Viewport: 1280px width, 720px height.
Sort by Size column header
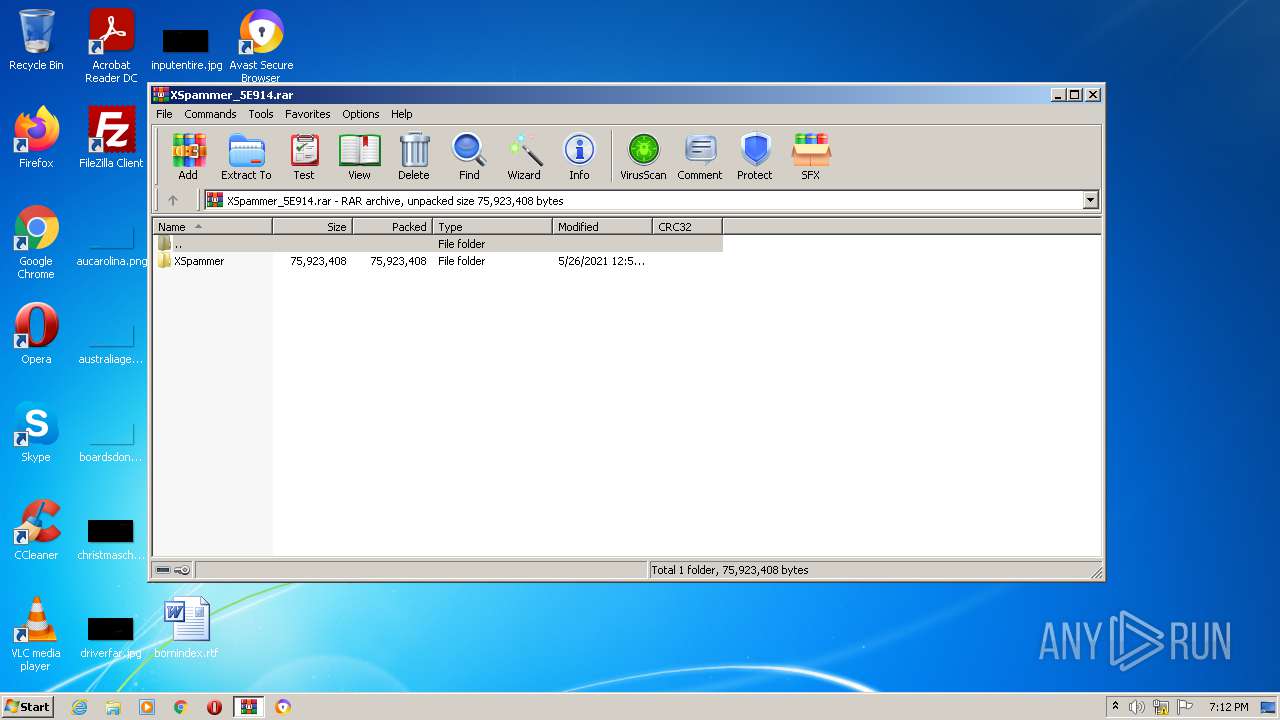tap(312, 227)
